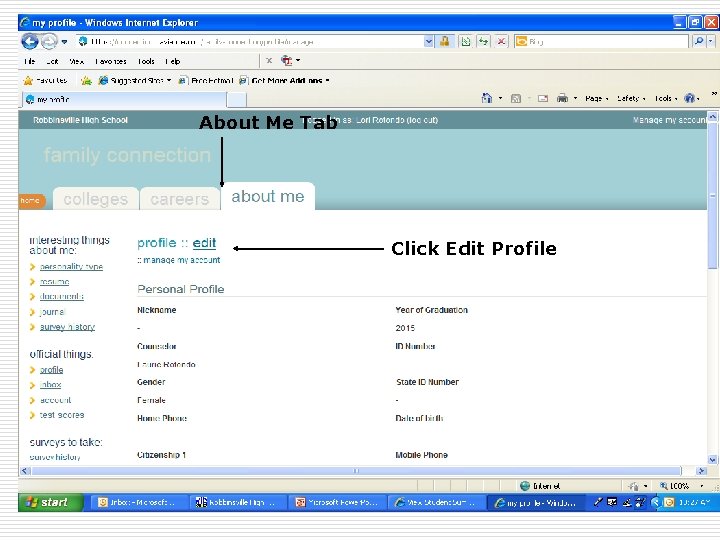Viewport: 720px width, 540px height.
Task: Click the search magnifier button
Action: coord(698,42)
